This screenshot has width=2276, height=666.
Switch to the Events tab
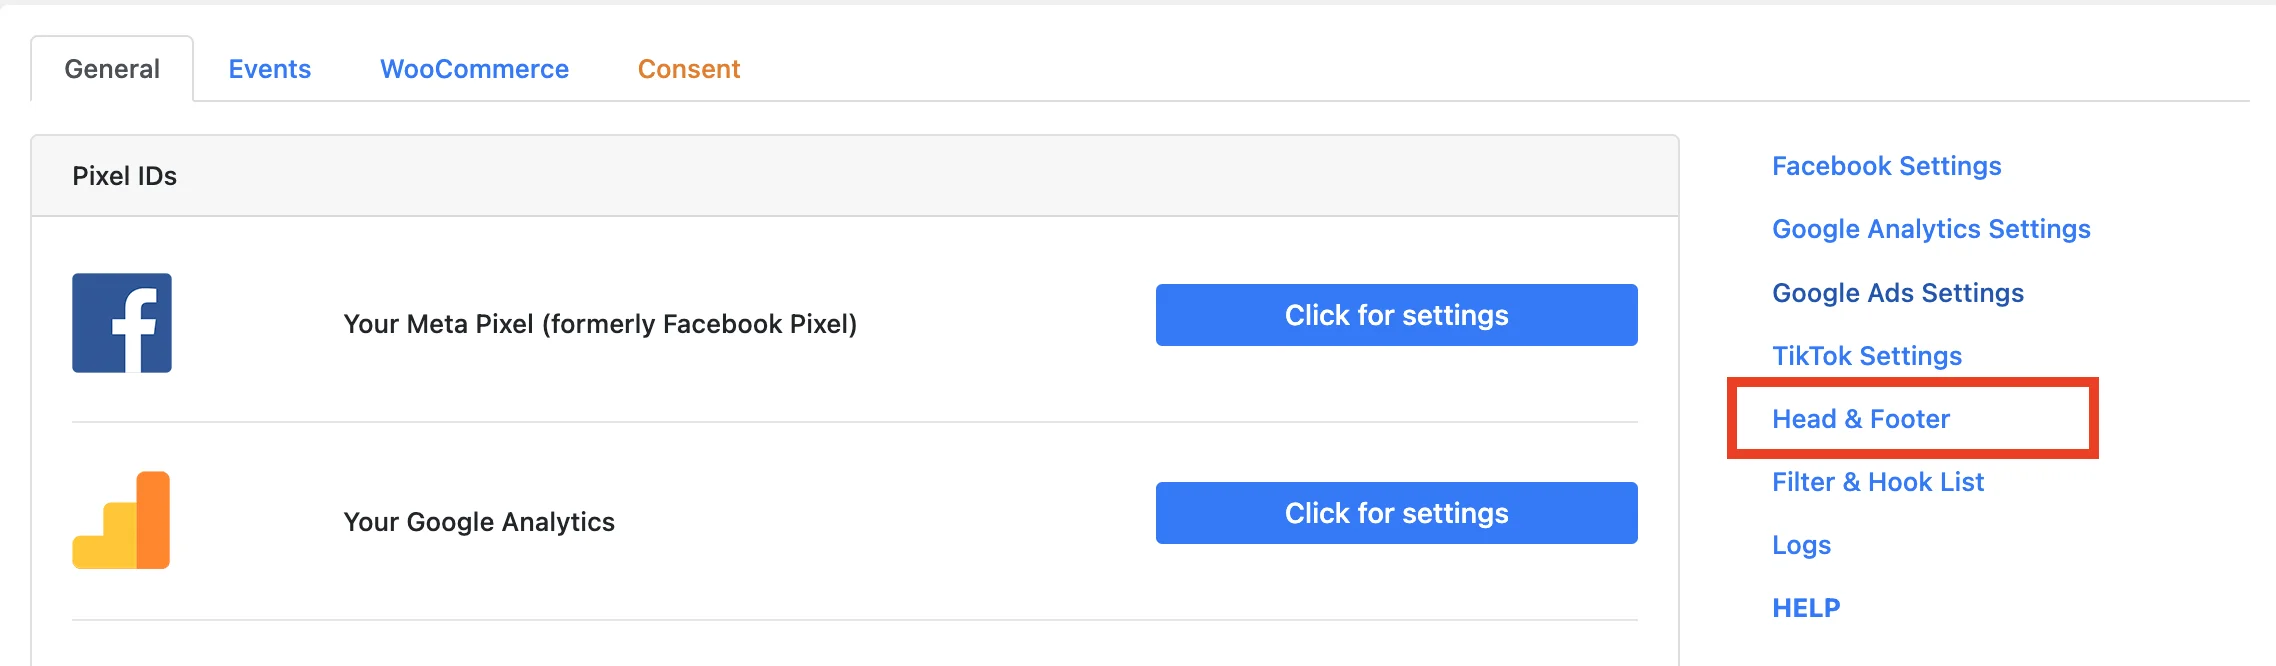tap(270, 69)
